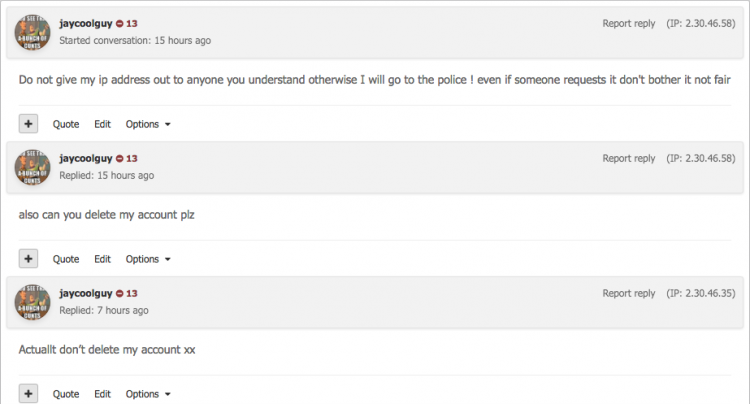Open the avatar on the 'Replied: 7 hours ago' post
Image resolution: width=750 pixels, height=404 pixels.
point(33,302)
